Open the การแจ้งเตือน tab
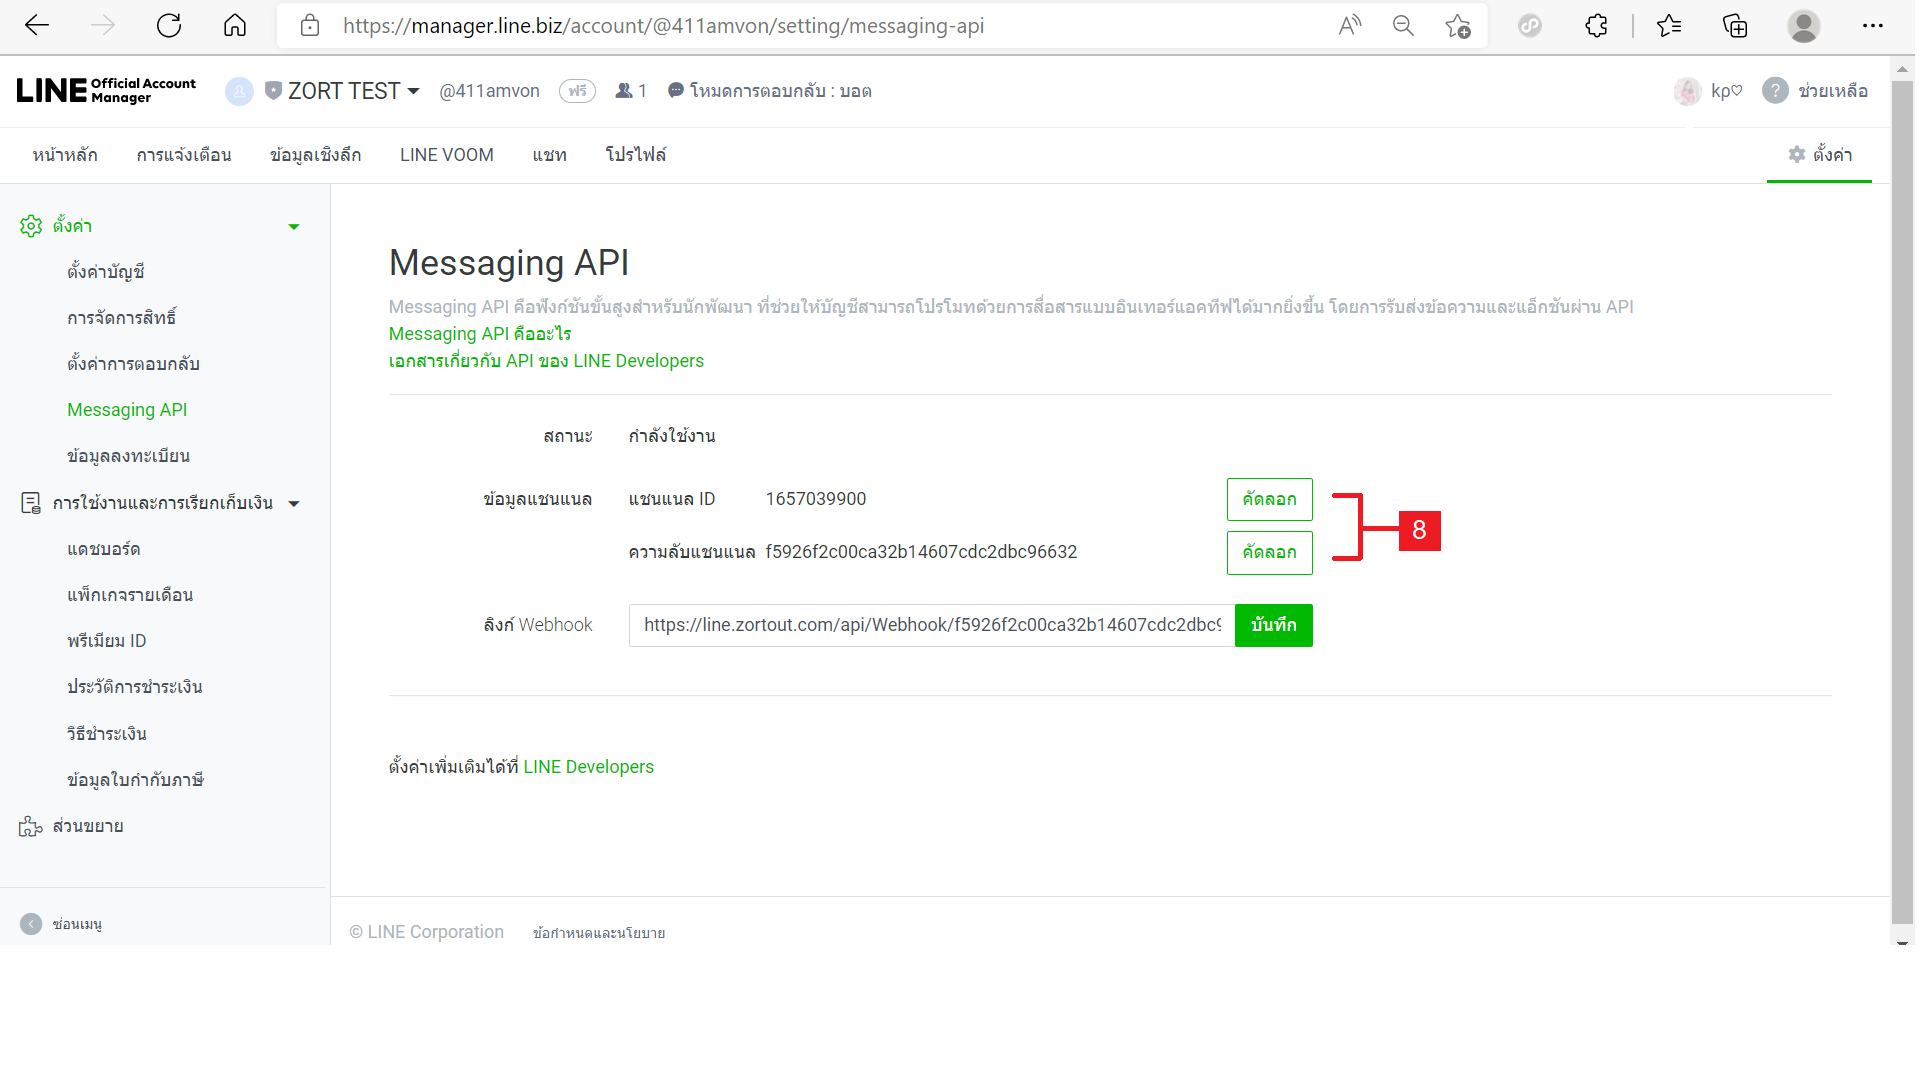 tap(184, 155)
